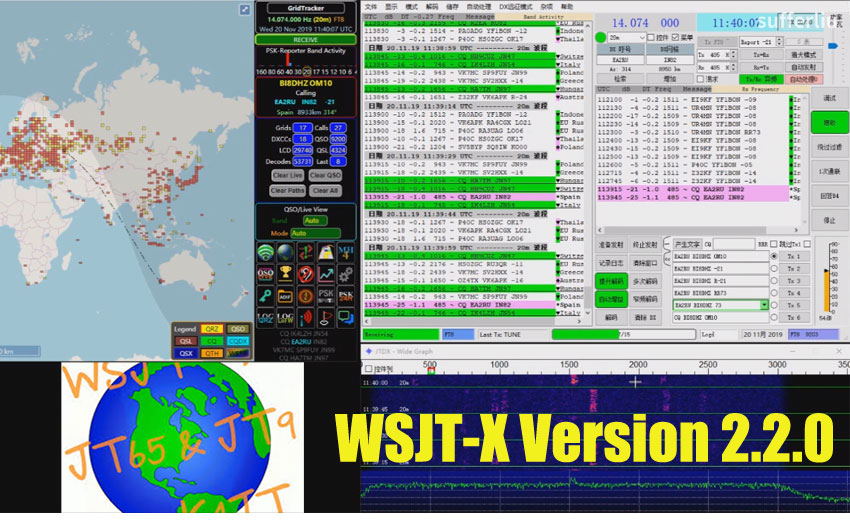This screenshot has height=525, width=850.
Task: Open the 帮助 menu
Action: point(566,7)
